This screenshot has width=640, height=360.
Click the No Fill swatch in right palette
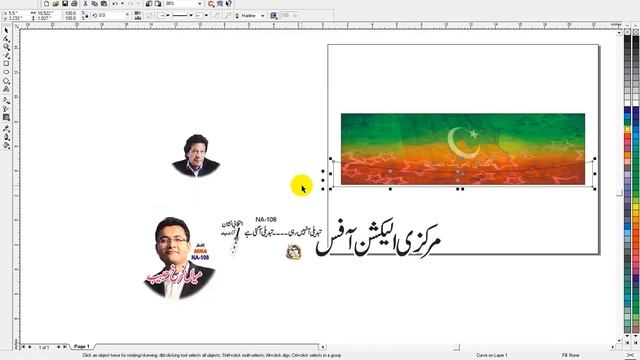coord(636,32)
